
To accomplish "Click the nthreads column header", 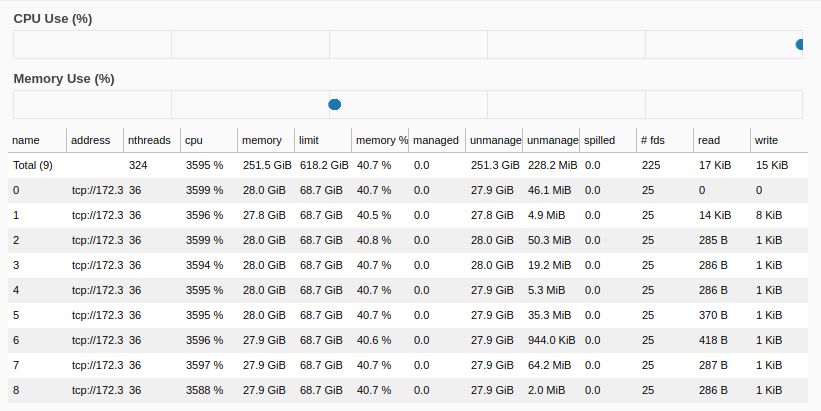I will [x=149, y=140].
